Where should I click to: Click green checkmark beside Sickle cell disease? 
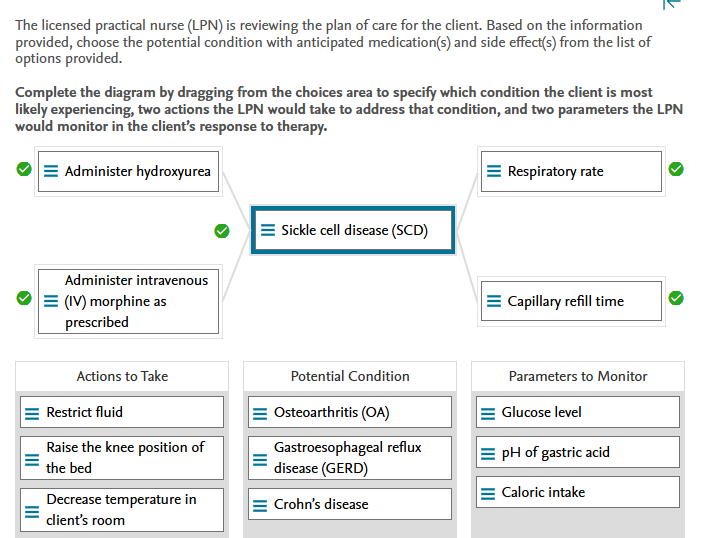[x=222, y=231]
